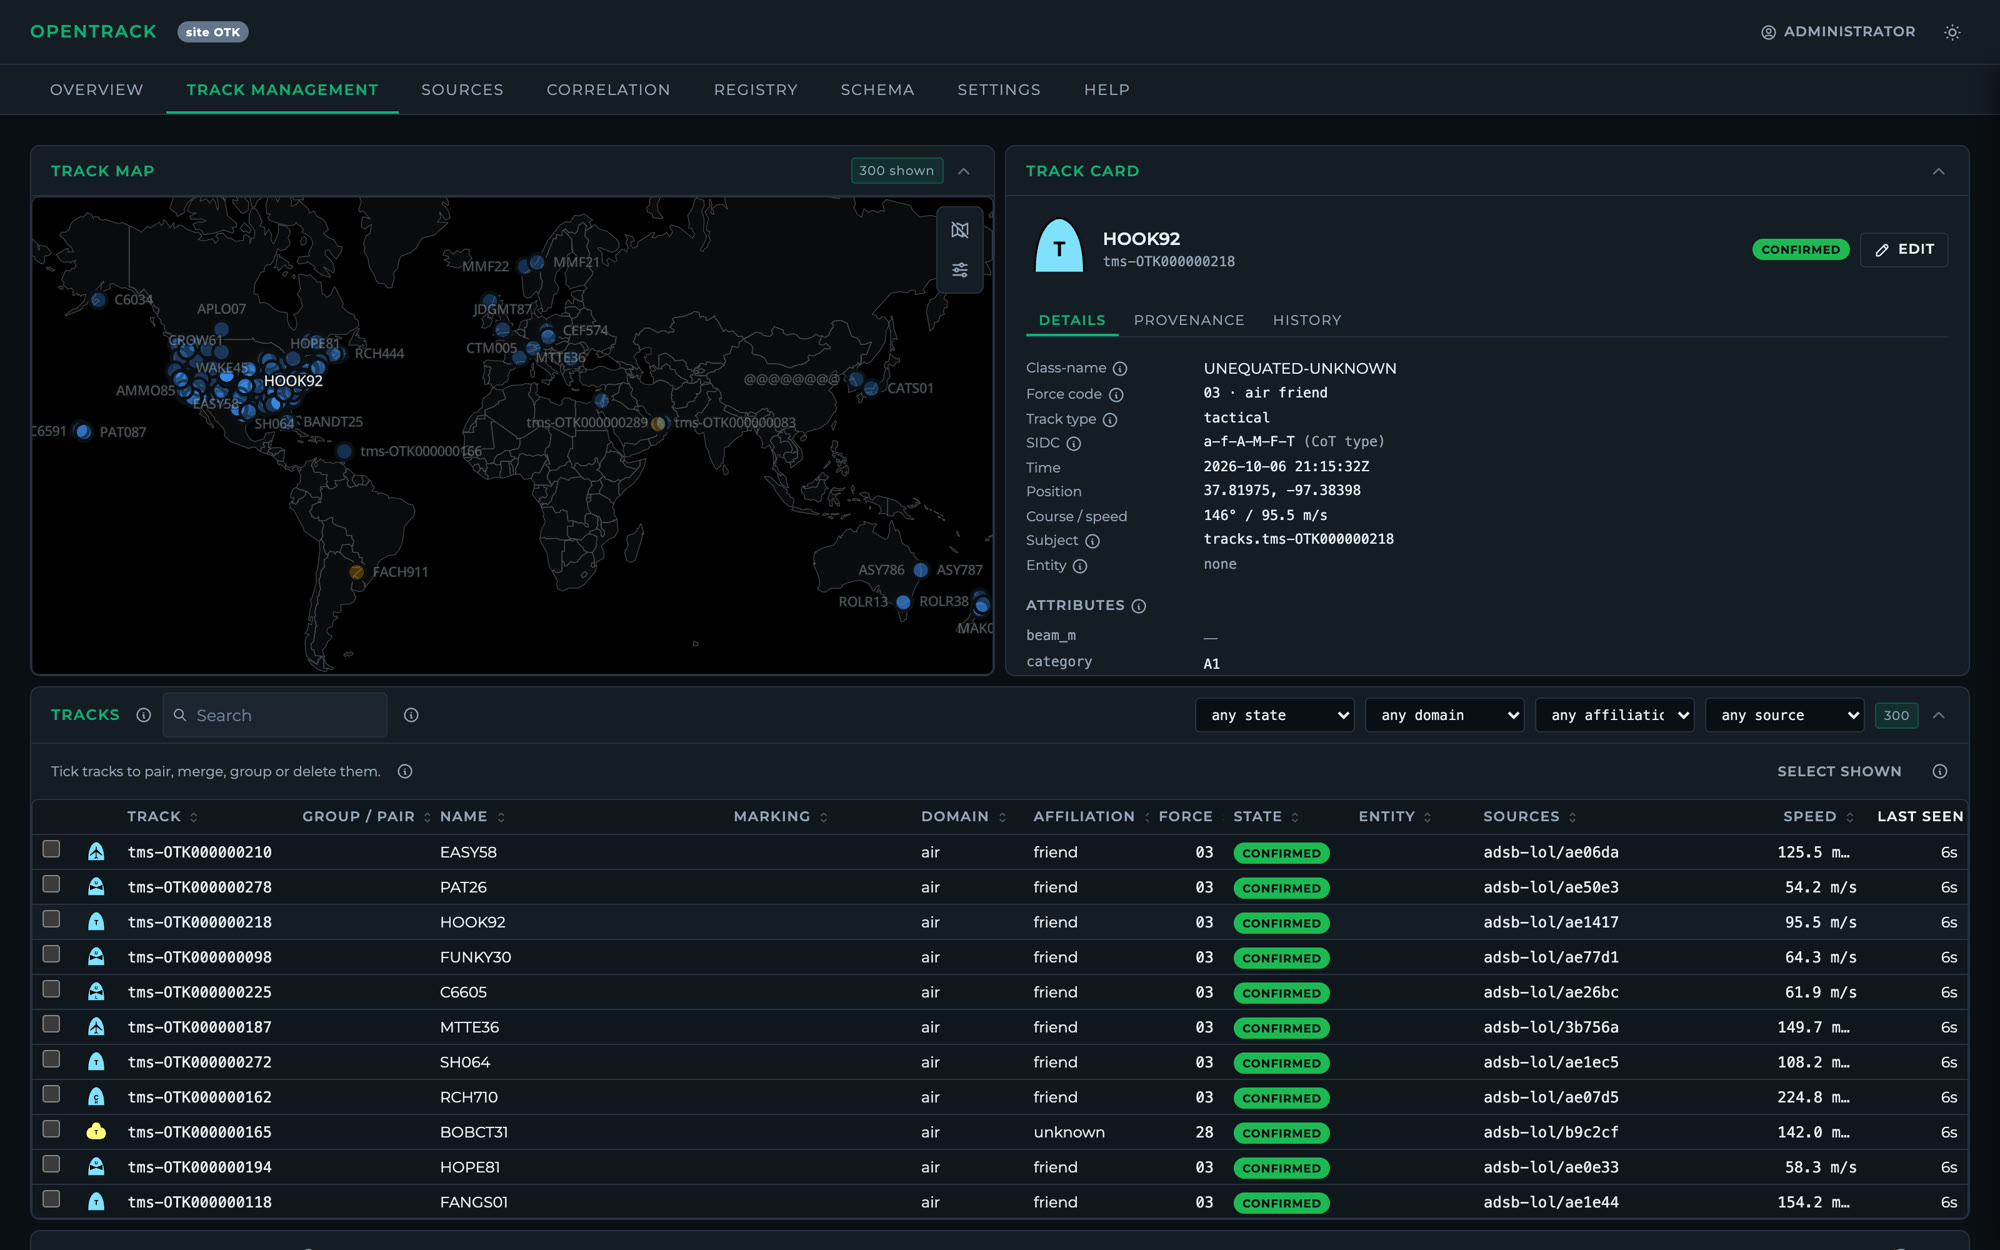Open info icon next to Class-name
The width and height of the screenshot is (2000, 1250).
(x=1120, y=369)
